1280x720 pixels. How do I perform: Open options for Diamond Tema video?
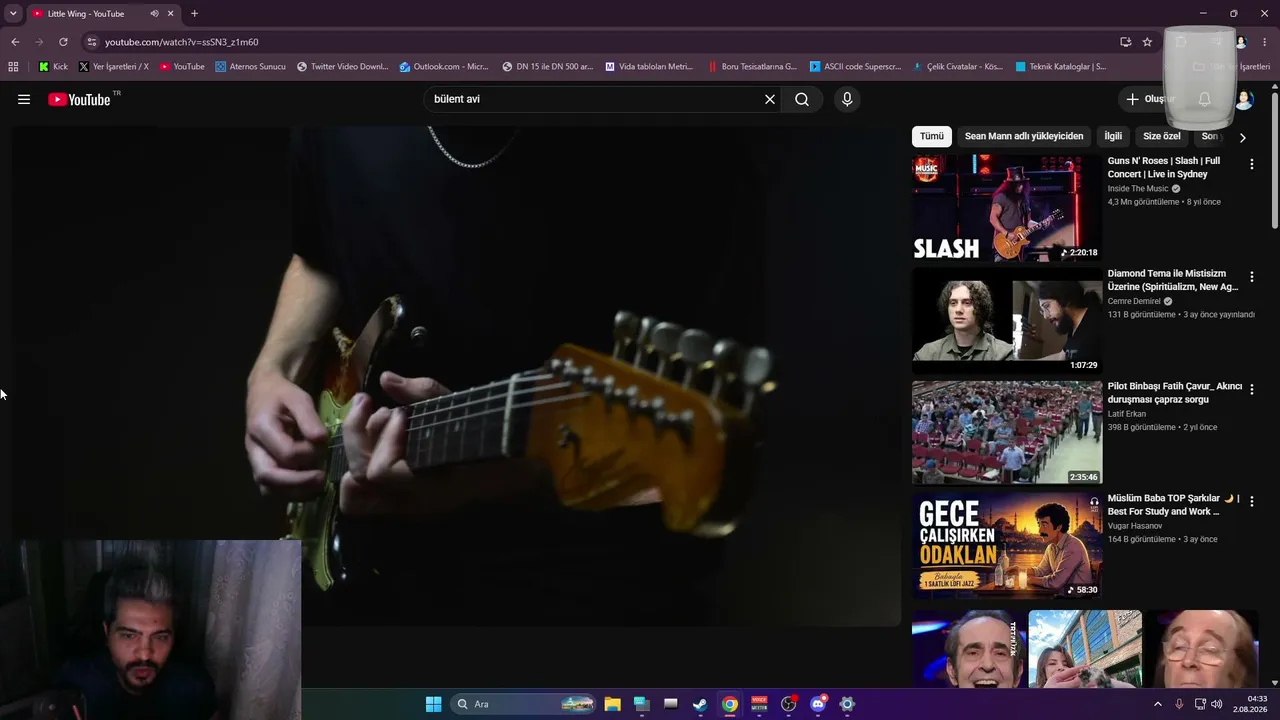pyautogui.click(x=1252, y=277)
